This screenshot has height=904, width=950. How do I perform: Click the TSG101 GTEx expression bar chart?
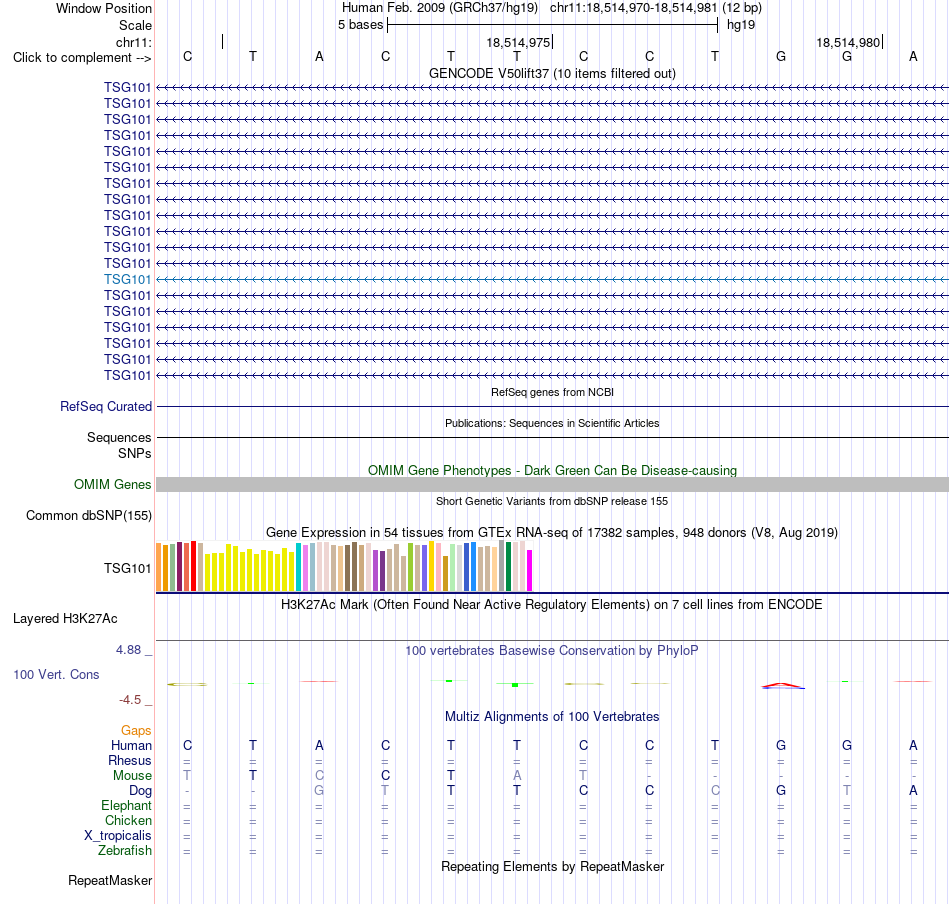tap(344, 566)
